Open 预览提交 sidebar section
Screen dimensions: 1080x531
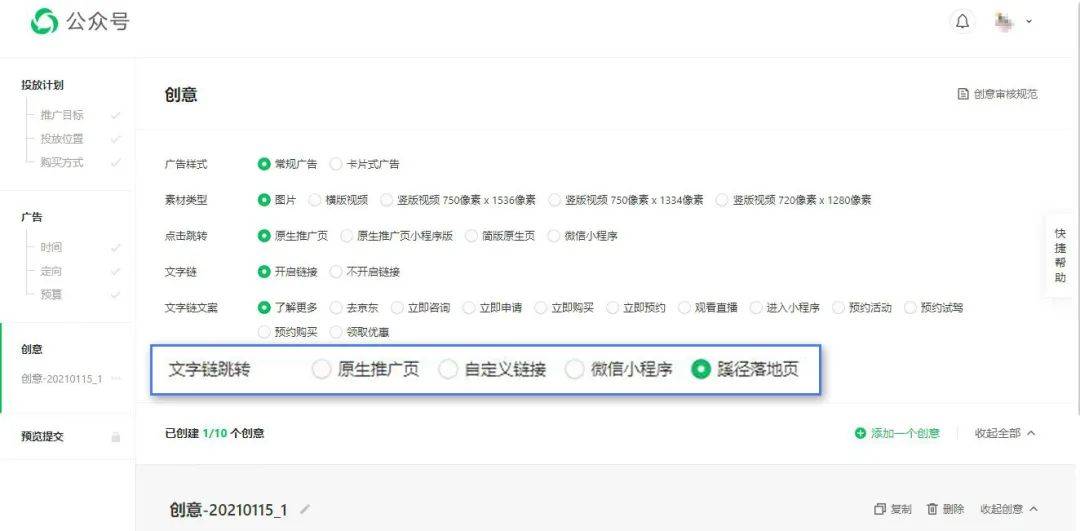43,437
